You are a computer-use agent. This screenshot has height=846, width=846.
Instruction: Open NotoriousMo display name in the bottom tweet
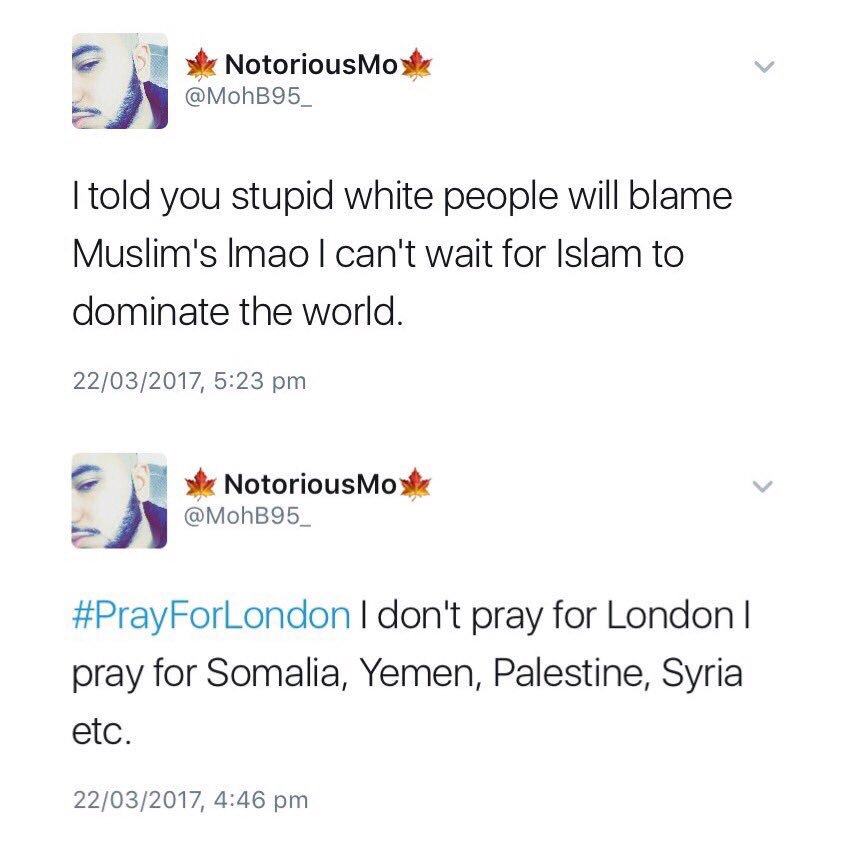310,484
